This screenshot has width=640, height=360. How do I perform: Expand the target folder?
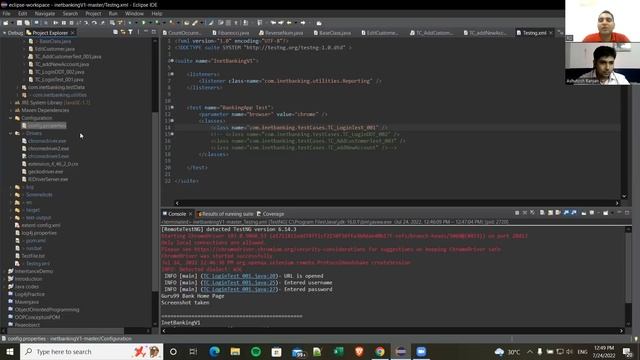pyautogui.click(x=11, y=210)
